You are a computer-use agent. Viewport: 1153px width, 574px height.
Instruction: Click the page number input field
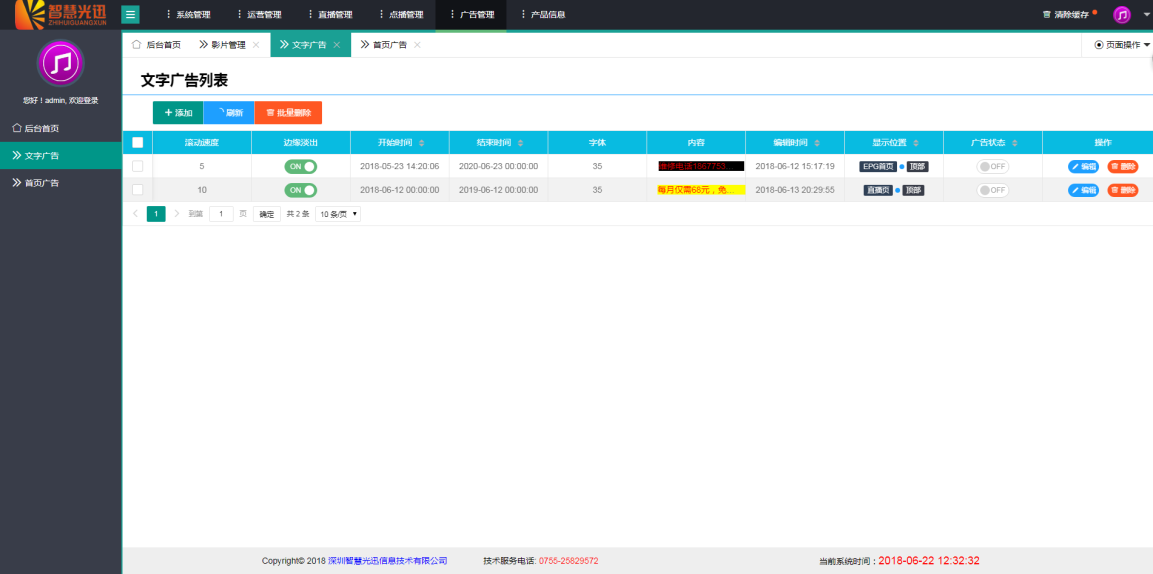coord(221,214)
